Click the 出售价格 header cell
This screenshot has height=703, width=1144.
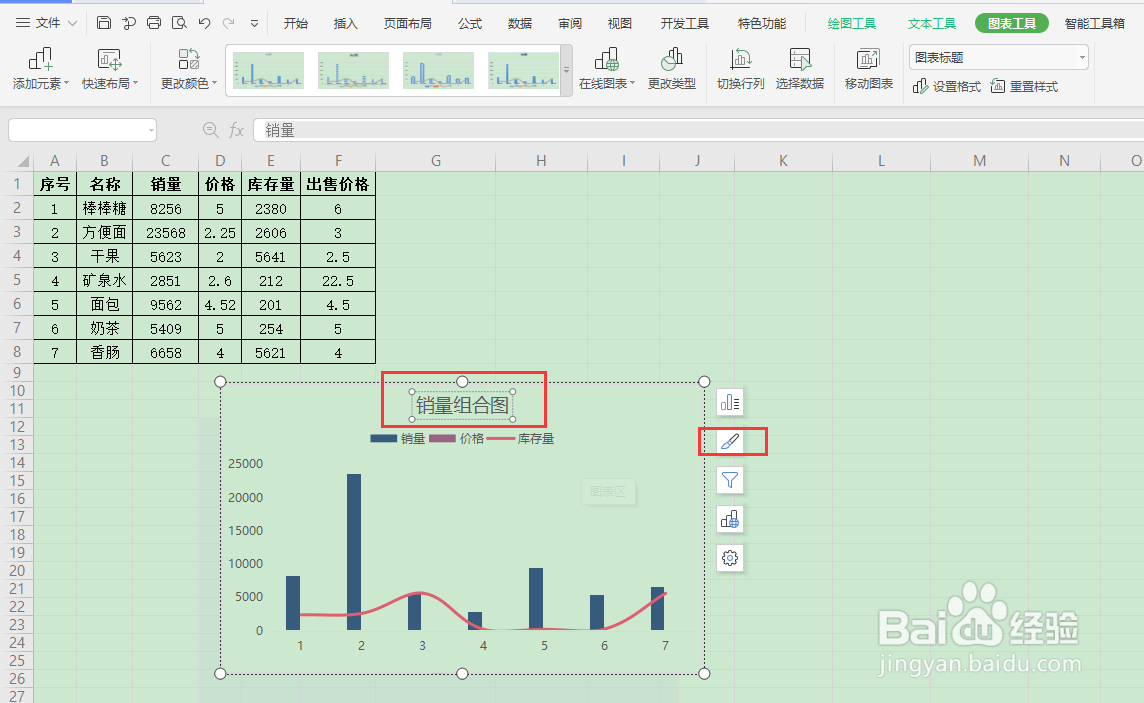click(x=338, y=185)
